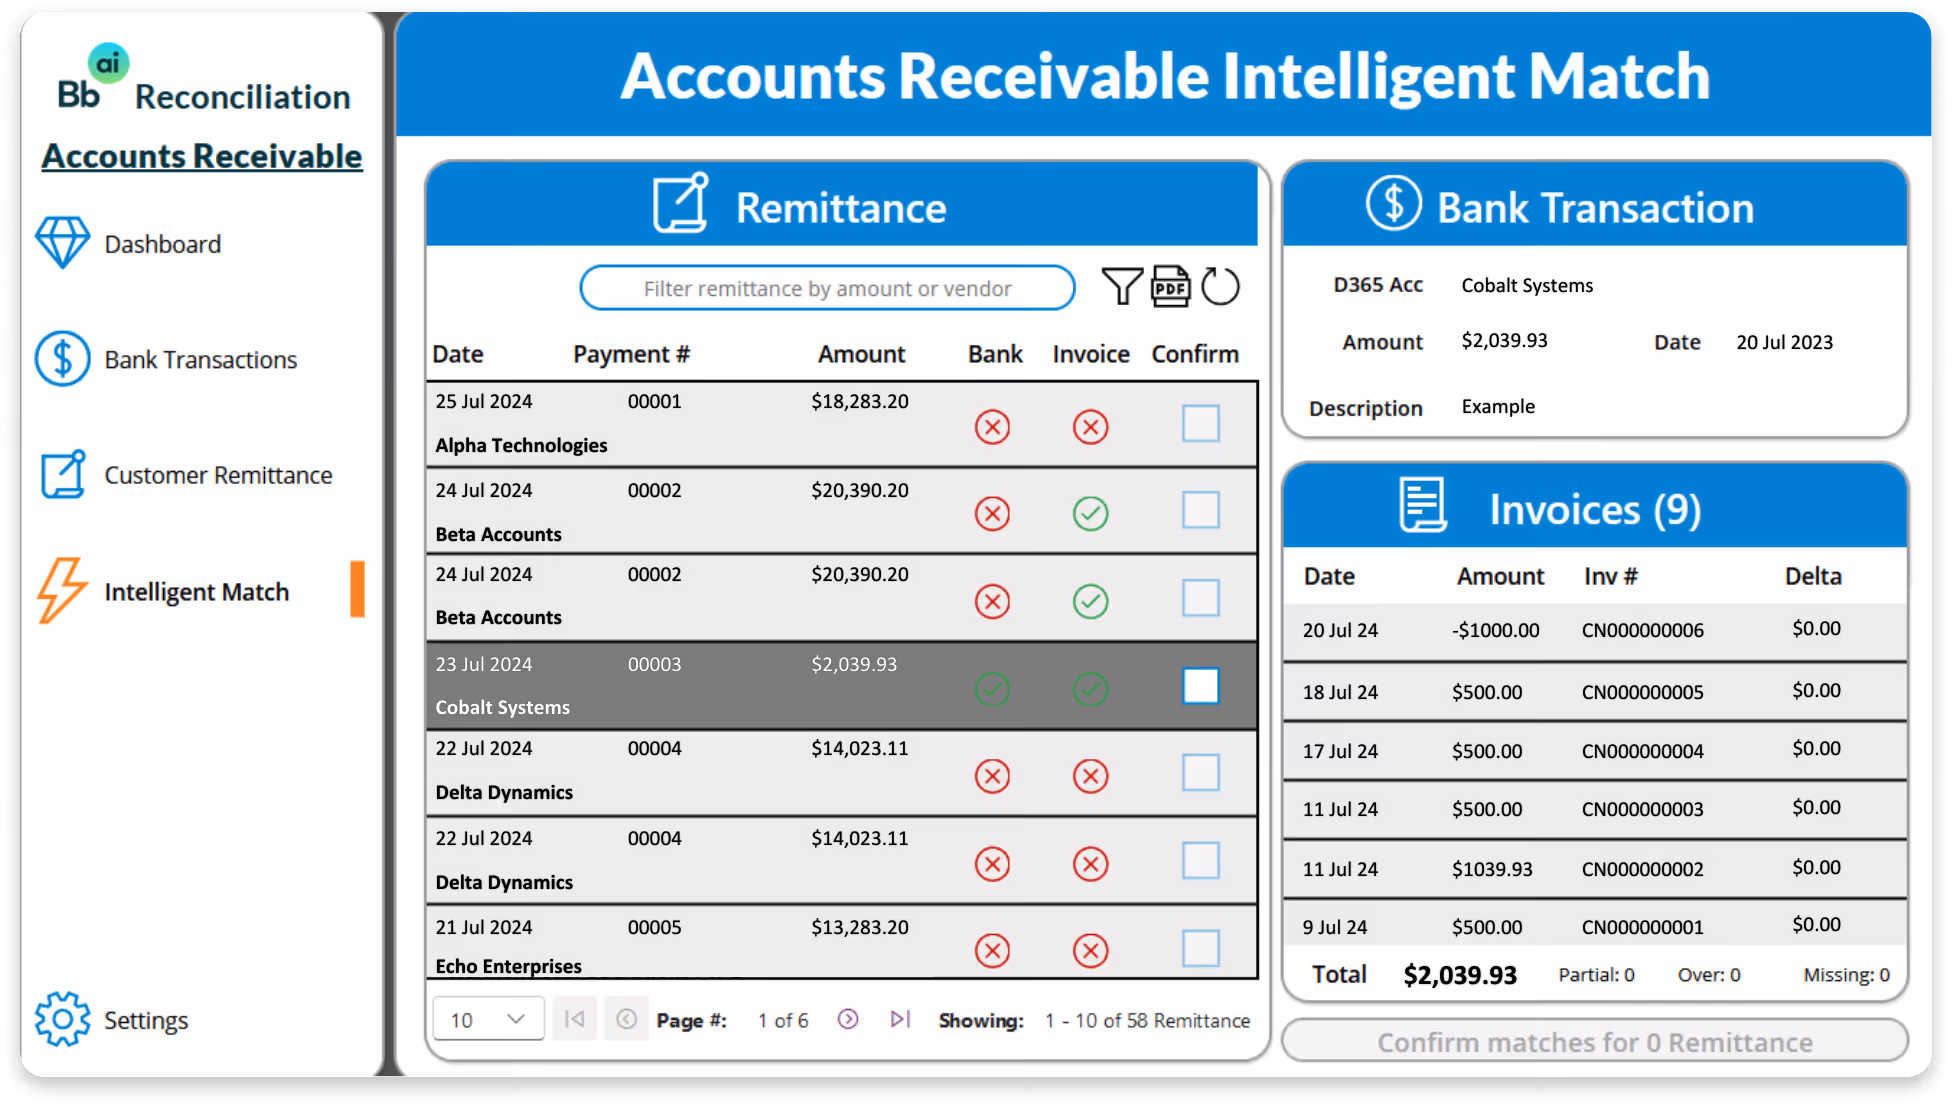Click the Accounts Receivable heading link

point(202,156)
